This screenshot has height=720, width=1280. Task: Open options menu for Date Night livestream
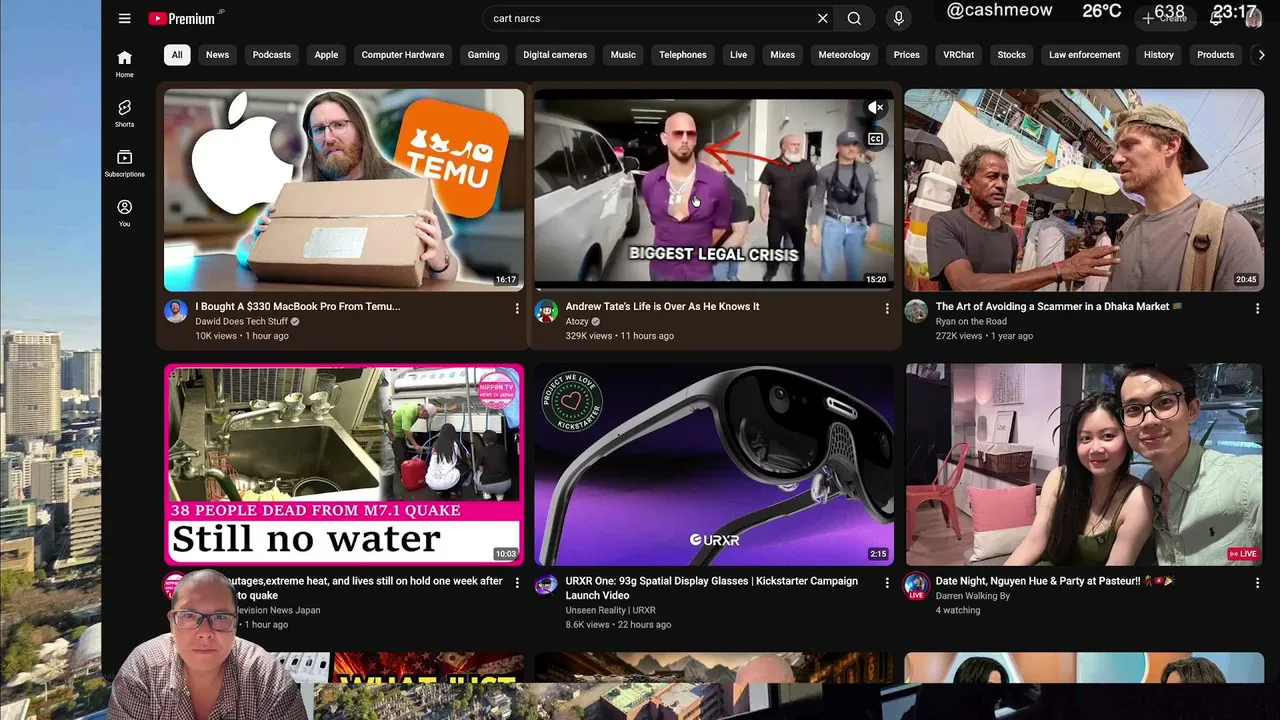pyautogui.click(x=1257, y=583)
